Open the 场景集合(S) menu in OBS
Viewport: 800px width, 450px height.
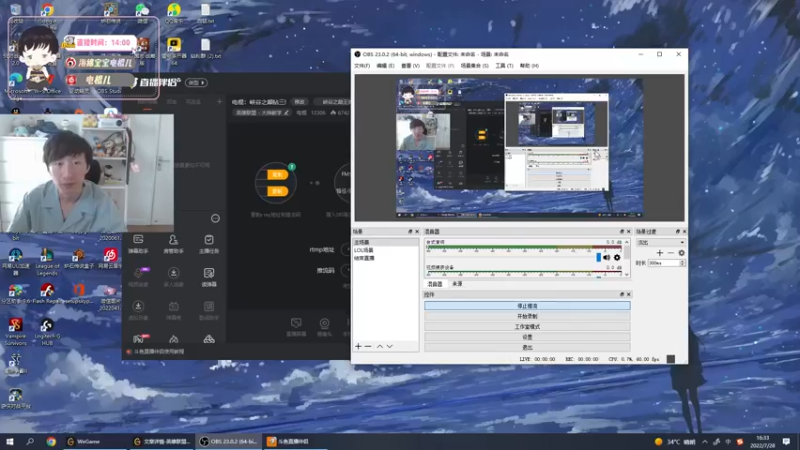tap(474, 66)
